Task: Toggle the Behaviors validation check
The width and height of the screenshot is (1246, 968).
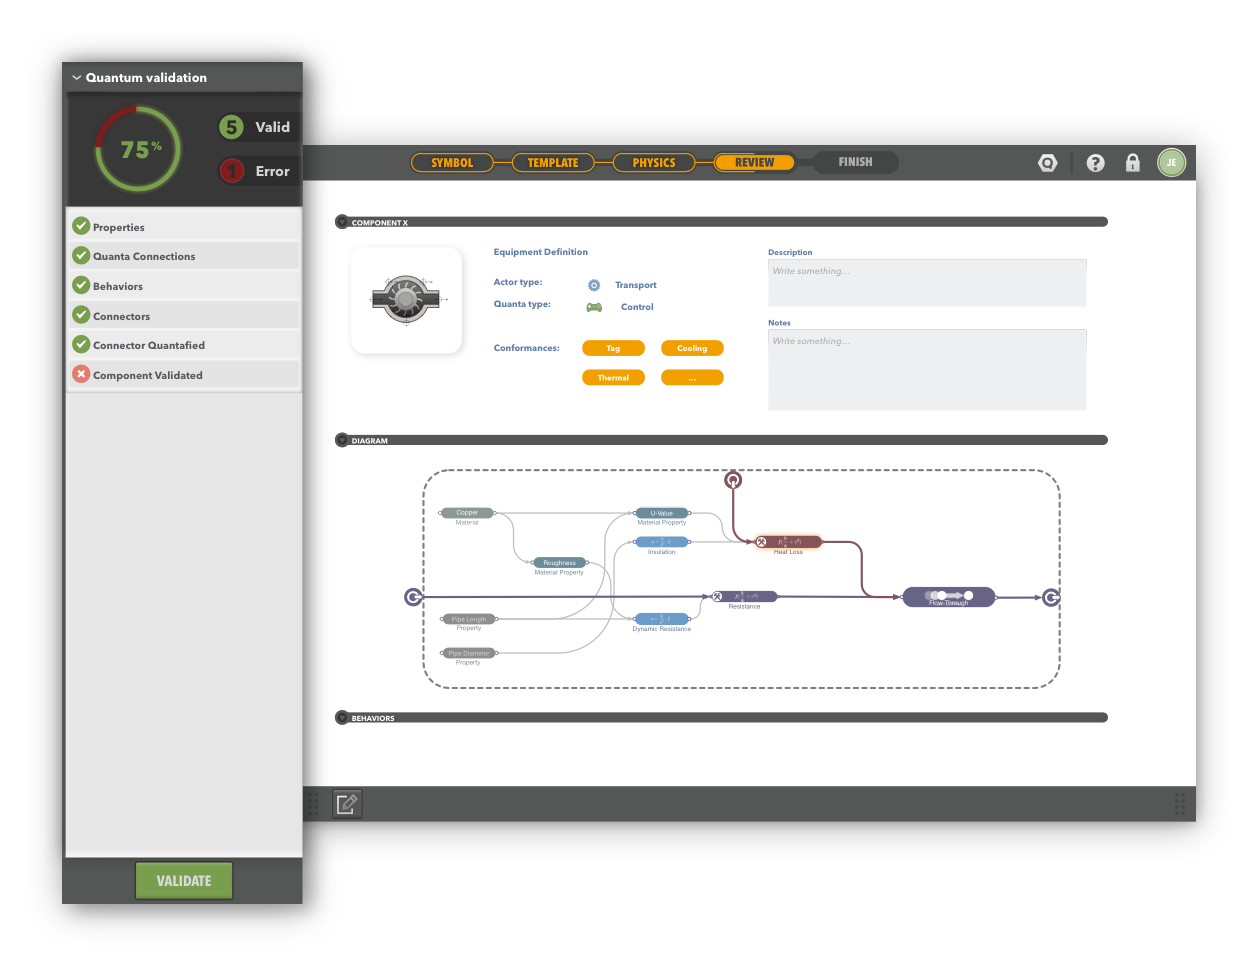Action: 81,285
